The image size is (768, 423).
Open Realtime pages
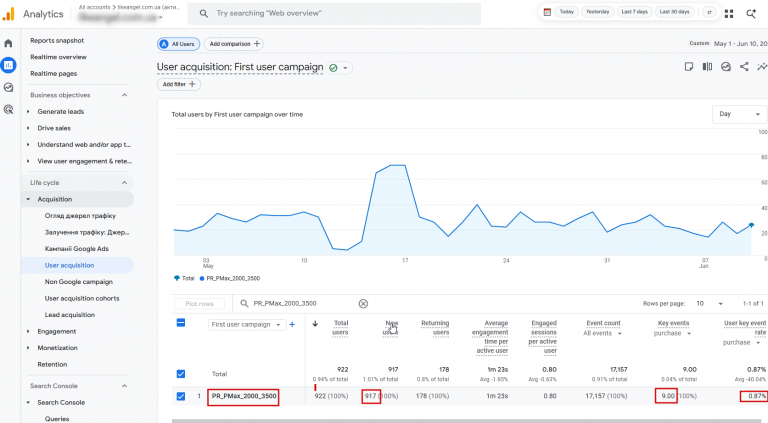pos(53,73)
